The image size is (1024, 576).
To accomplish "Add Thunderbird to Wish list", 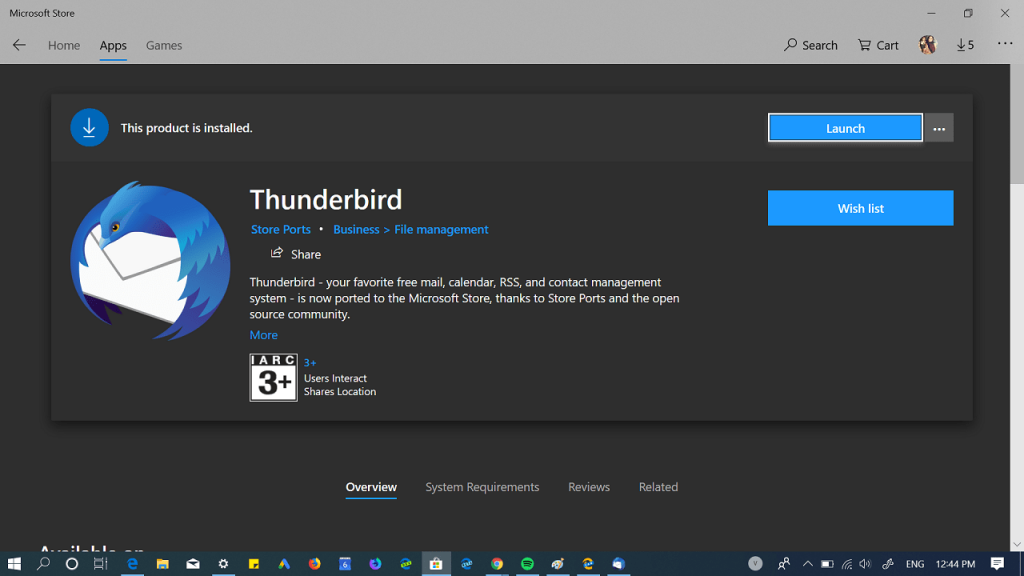I will pos(860,208).
